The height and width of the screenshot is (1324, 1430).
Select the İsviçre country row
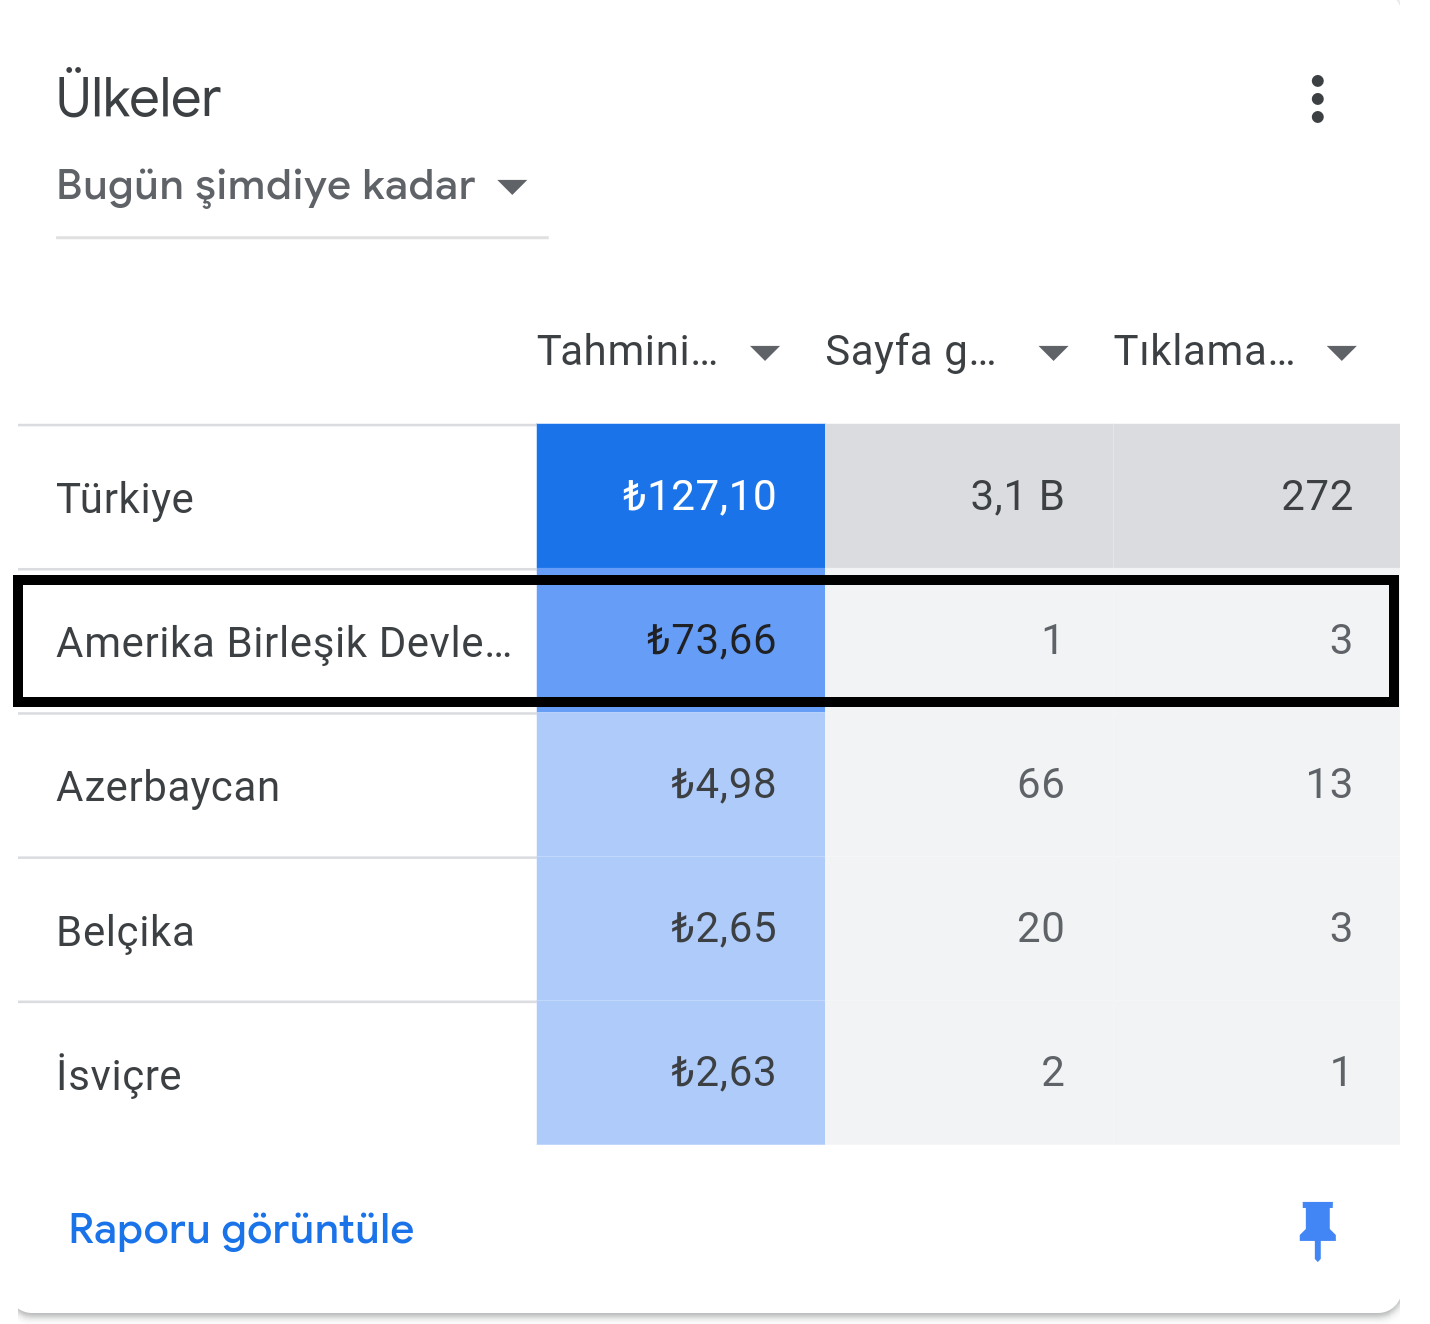click(x=708, y=1073)
